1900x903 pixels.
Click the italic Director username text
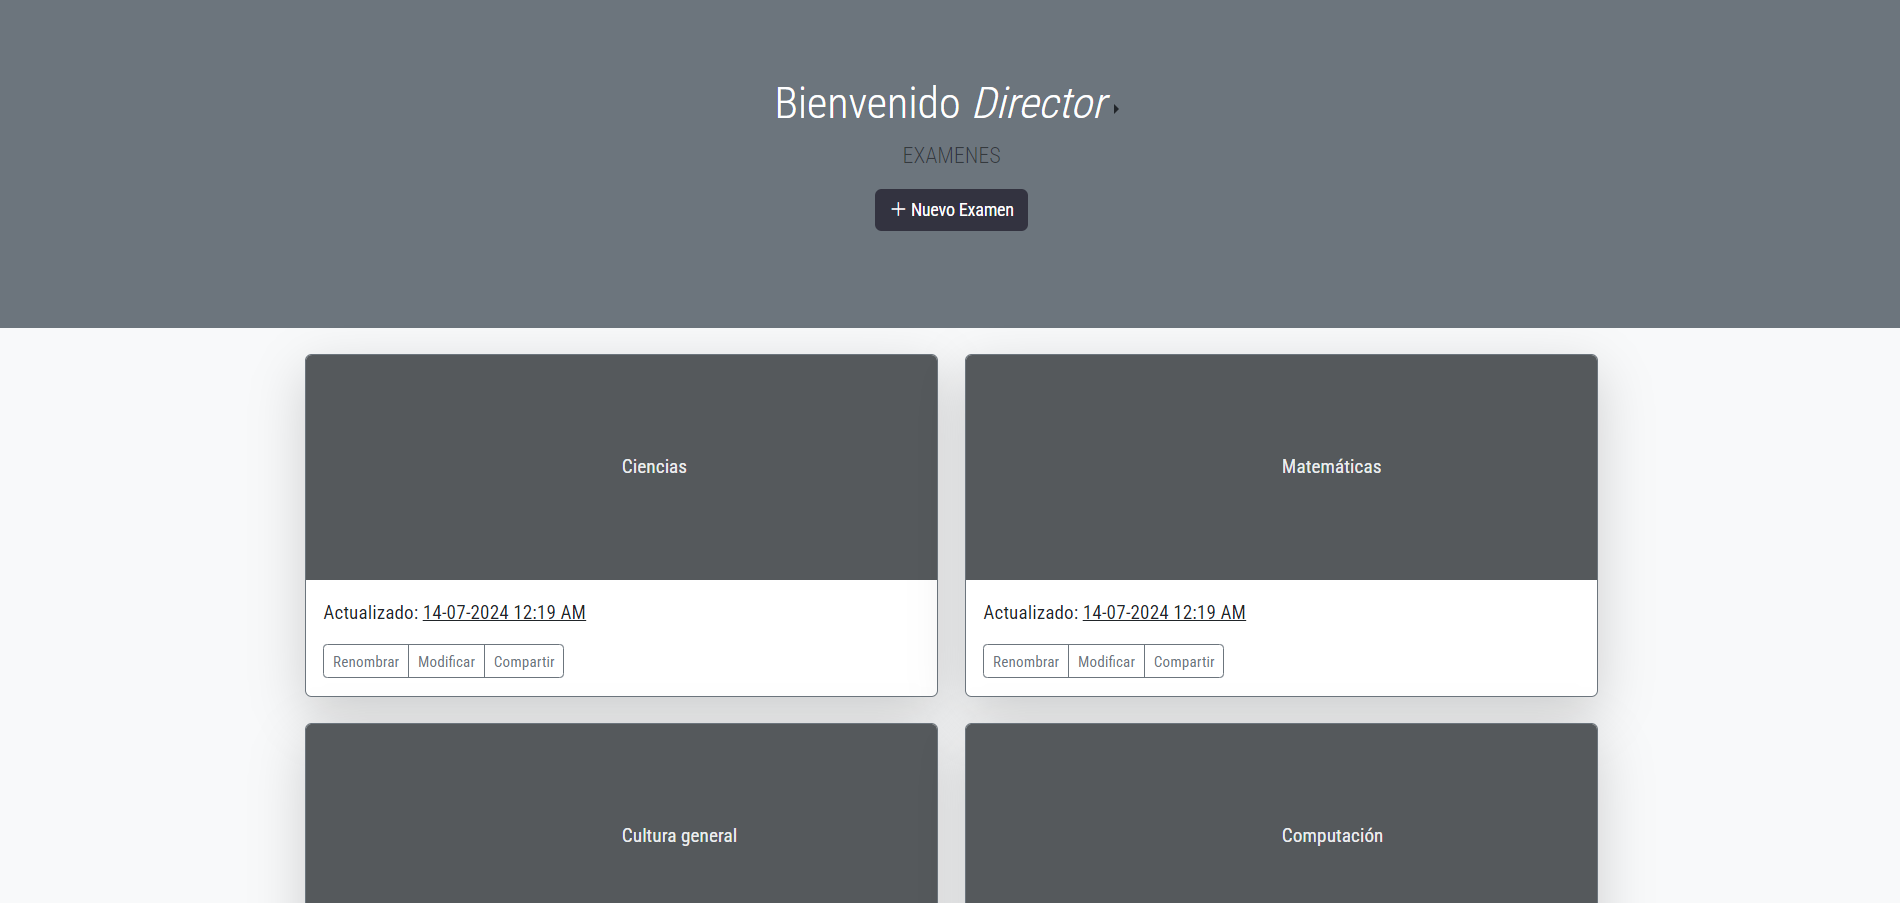[x=1040, y=104]
